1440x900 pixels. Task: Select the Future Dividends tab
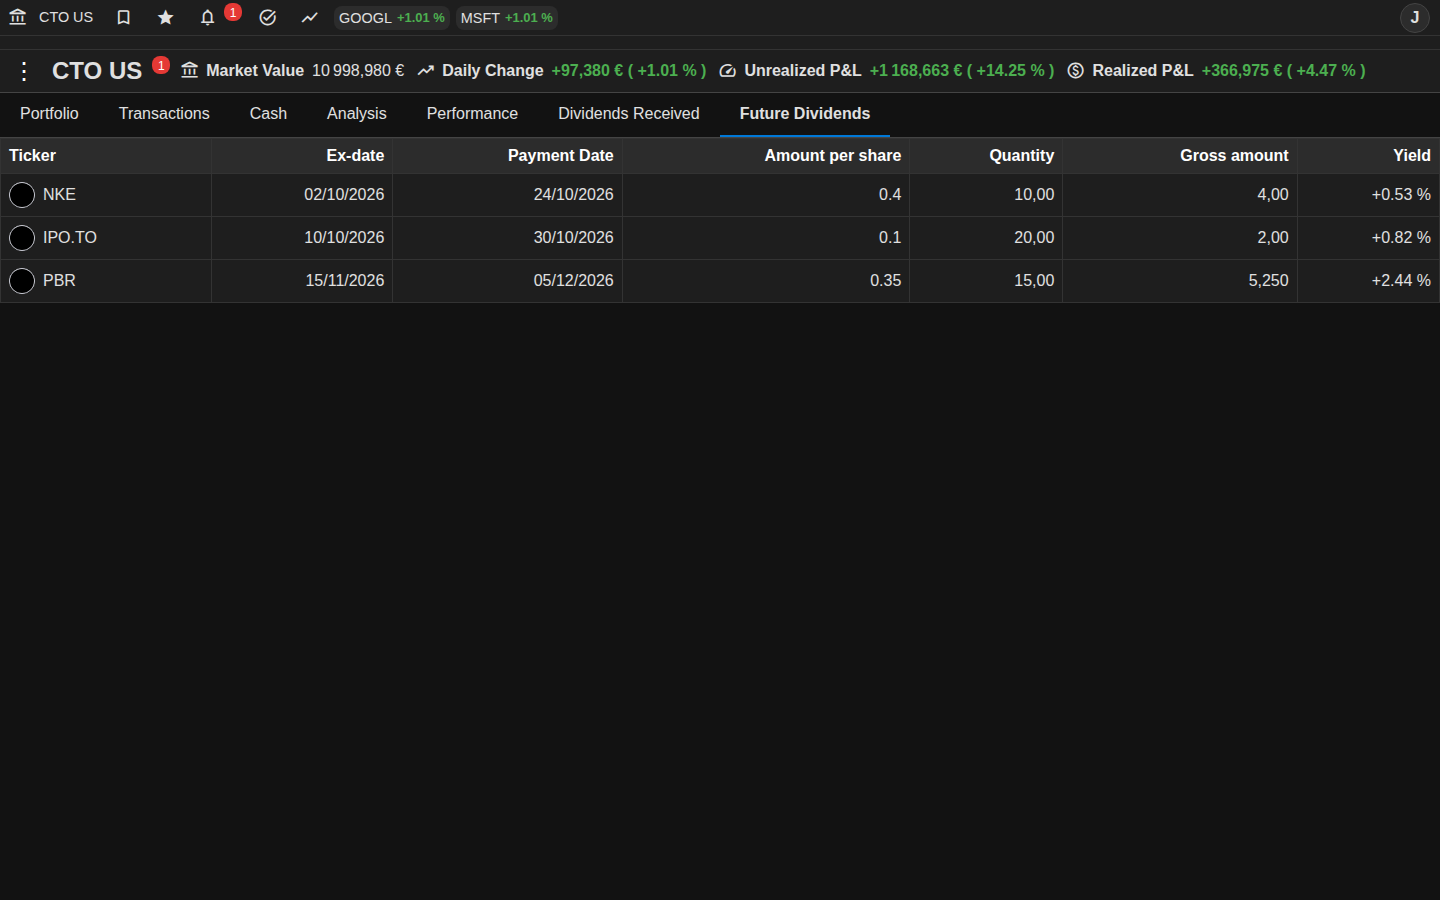805,114
